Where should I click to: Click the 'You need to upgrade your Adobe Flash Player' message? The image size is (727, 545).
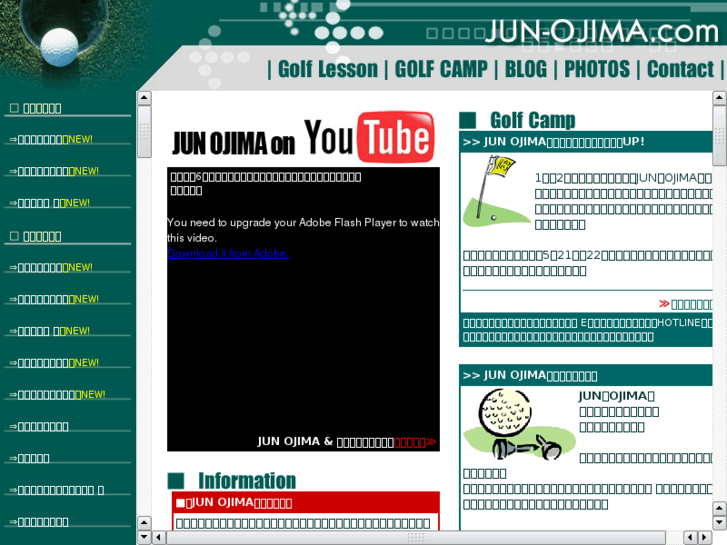point(303,230)
